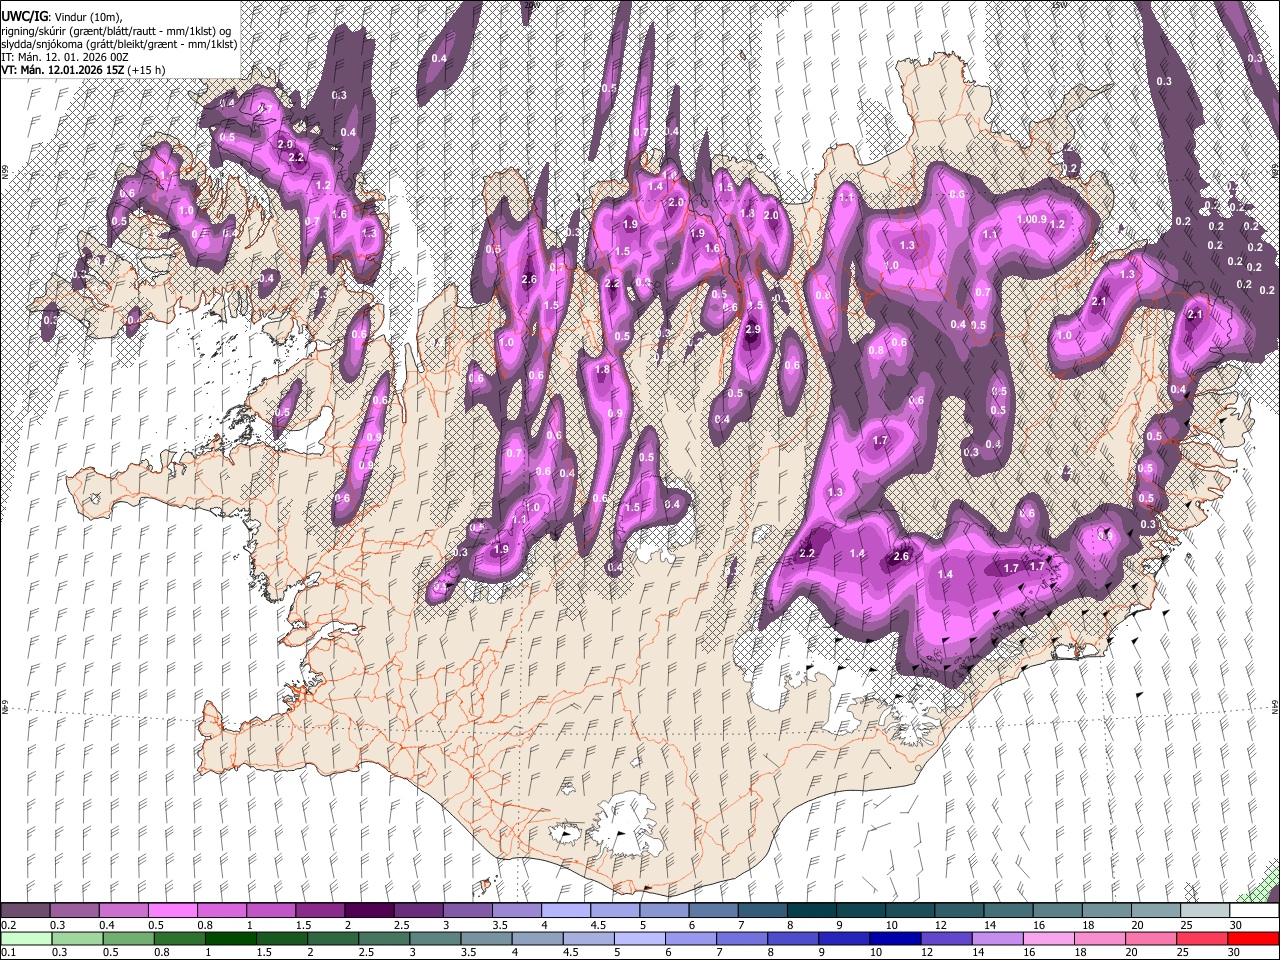Select the 30 label in the snow legend row

click(1236, 925)
